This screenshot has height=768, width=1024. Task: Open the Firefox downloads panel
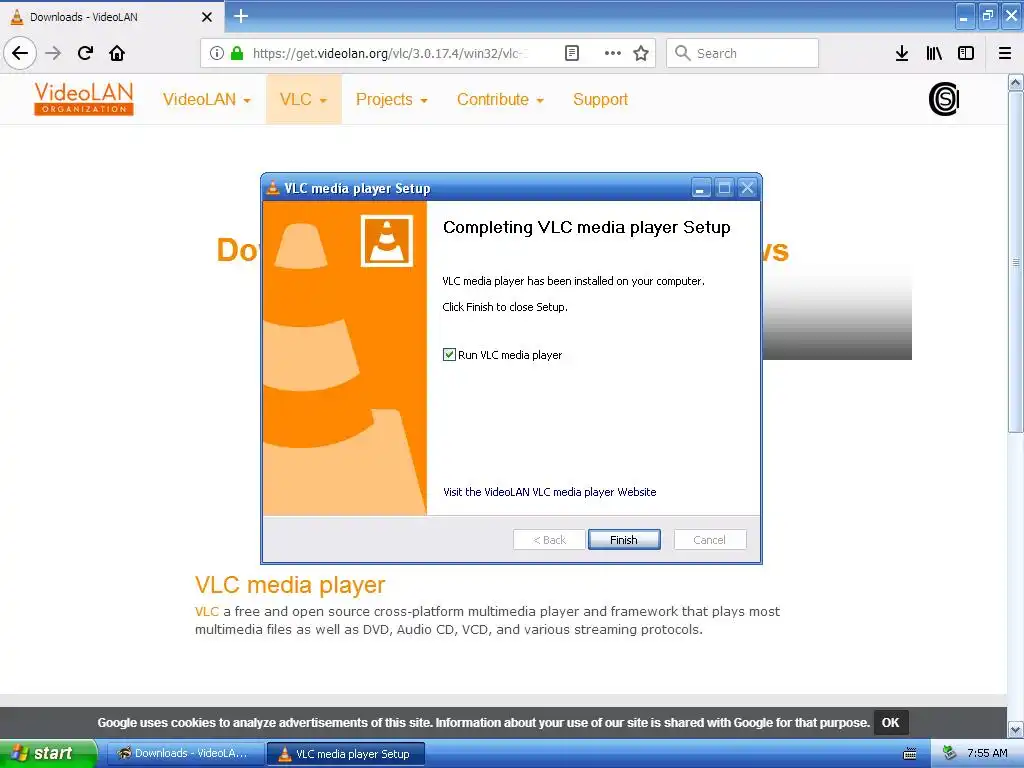click(x=902, y=53)
